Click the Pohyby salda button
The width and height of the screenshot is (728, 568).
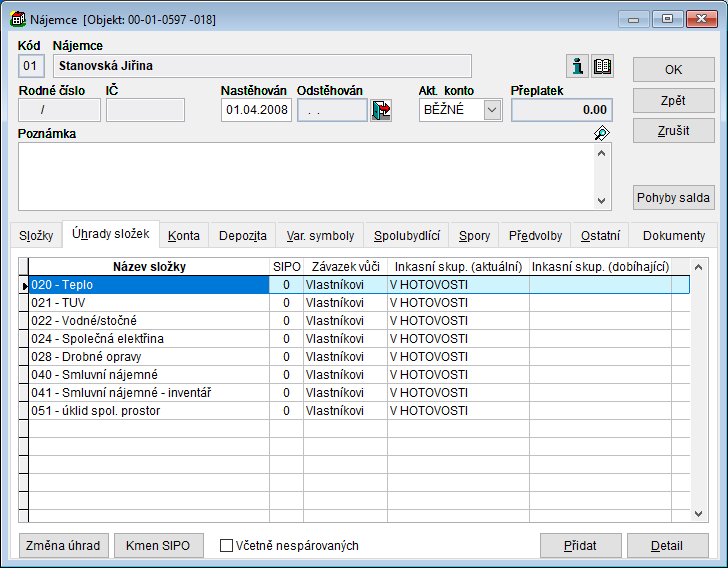coord(673,197)
